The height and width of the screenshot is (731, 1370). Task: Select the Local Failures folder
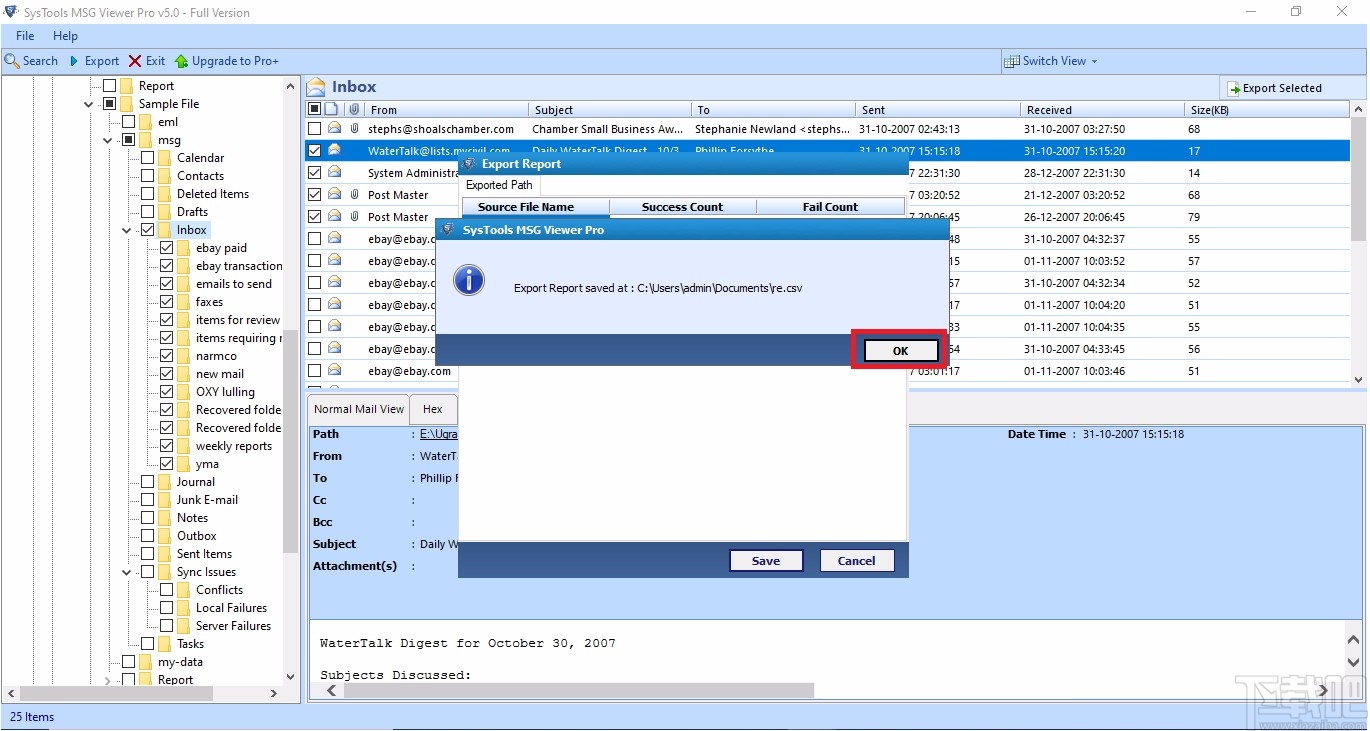click(232, 608)
